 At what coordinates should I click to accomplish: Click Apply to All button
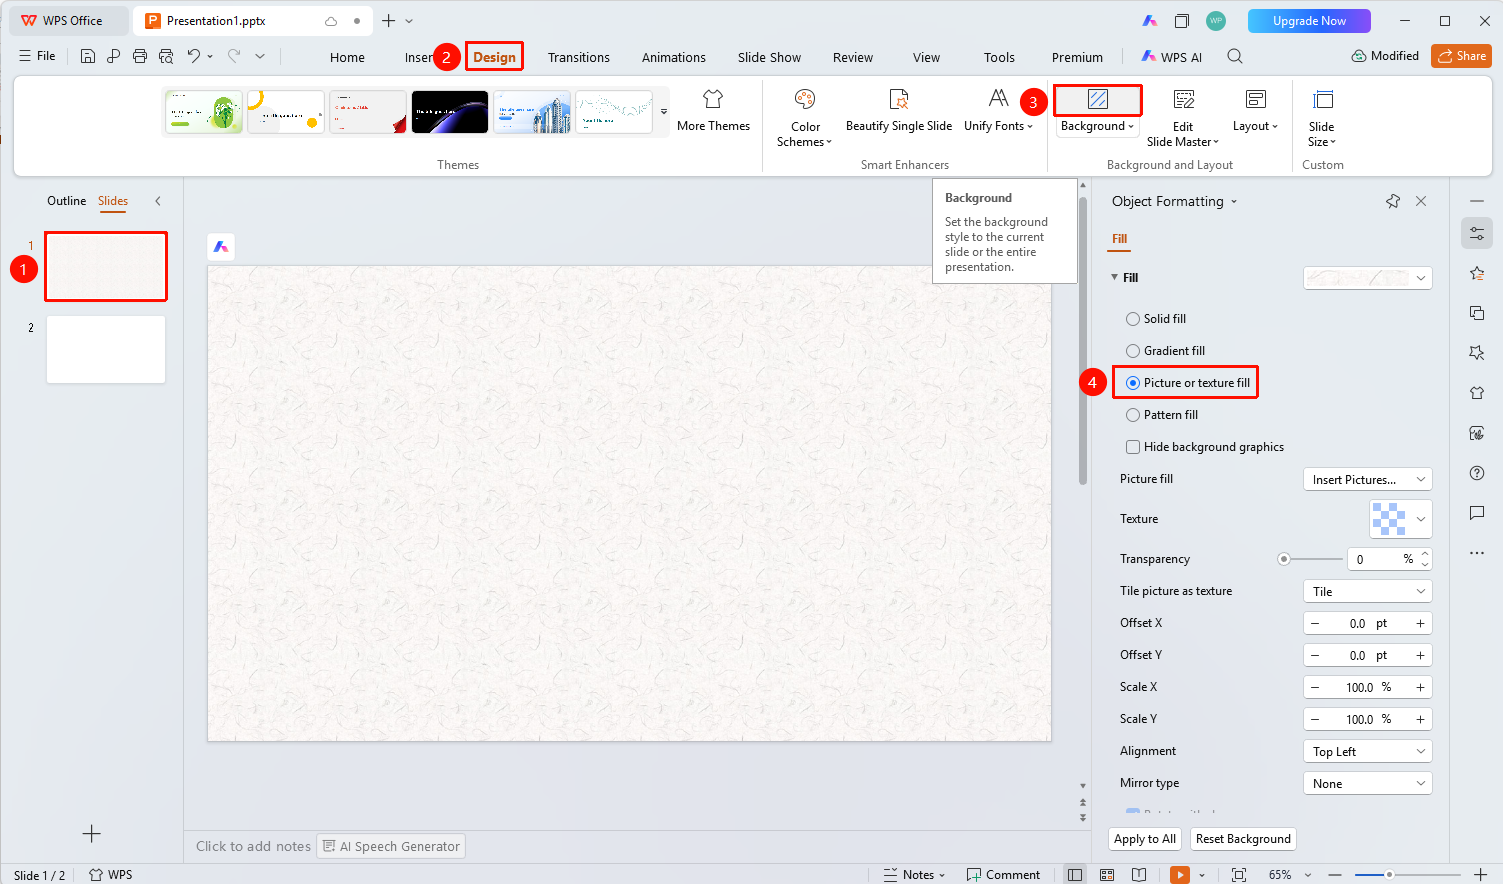(1145, 839)
